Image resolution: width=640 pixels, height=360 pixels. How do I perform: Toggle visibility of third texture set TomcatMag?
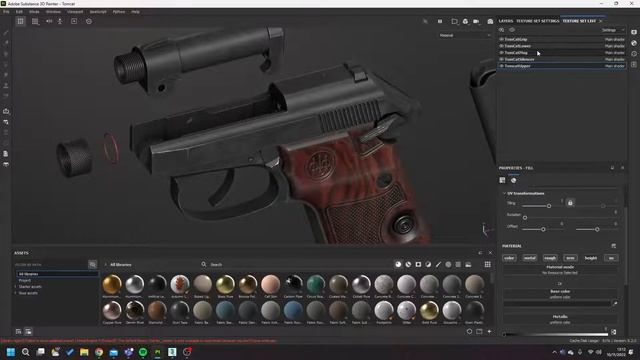(501, 53)
